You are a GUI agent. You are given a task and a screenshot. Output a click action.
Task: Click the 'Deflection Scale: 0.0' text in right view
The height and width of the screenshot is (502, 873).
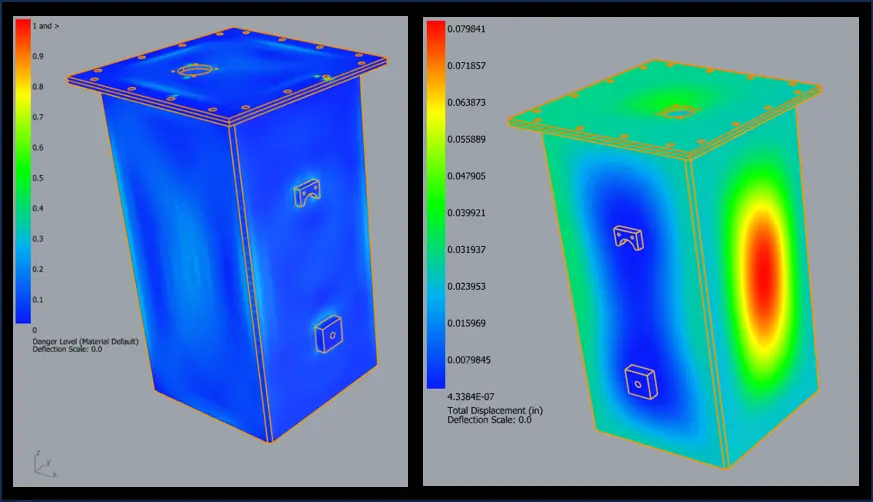click(x=489, y=420)
